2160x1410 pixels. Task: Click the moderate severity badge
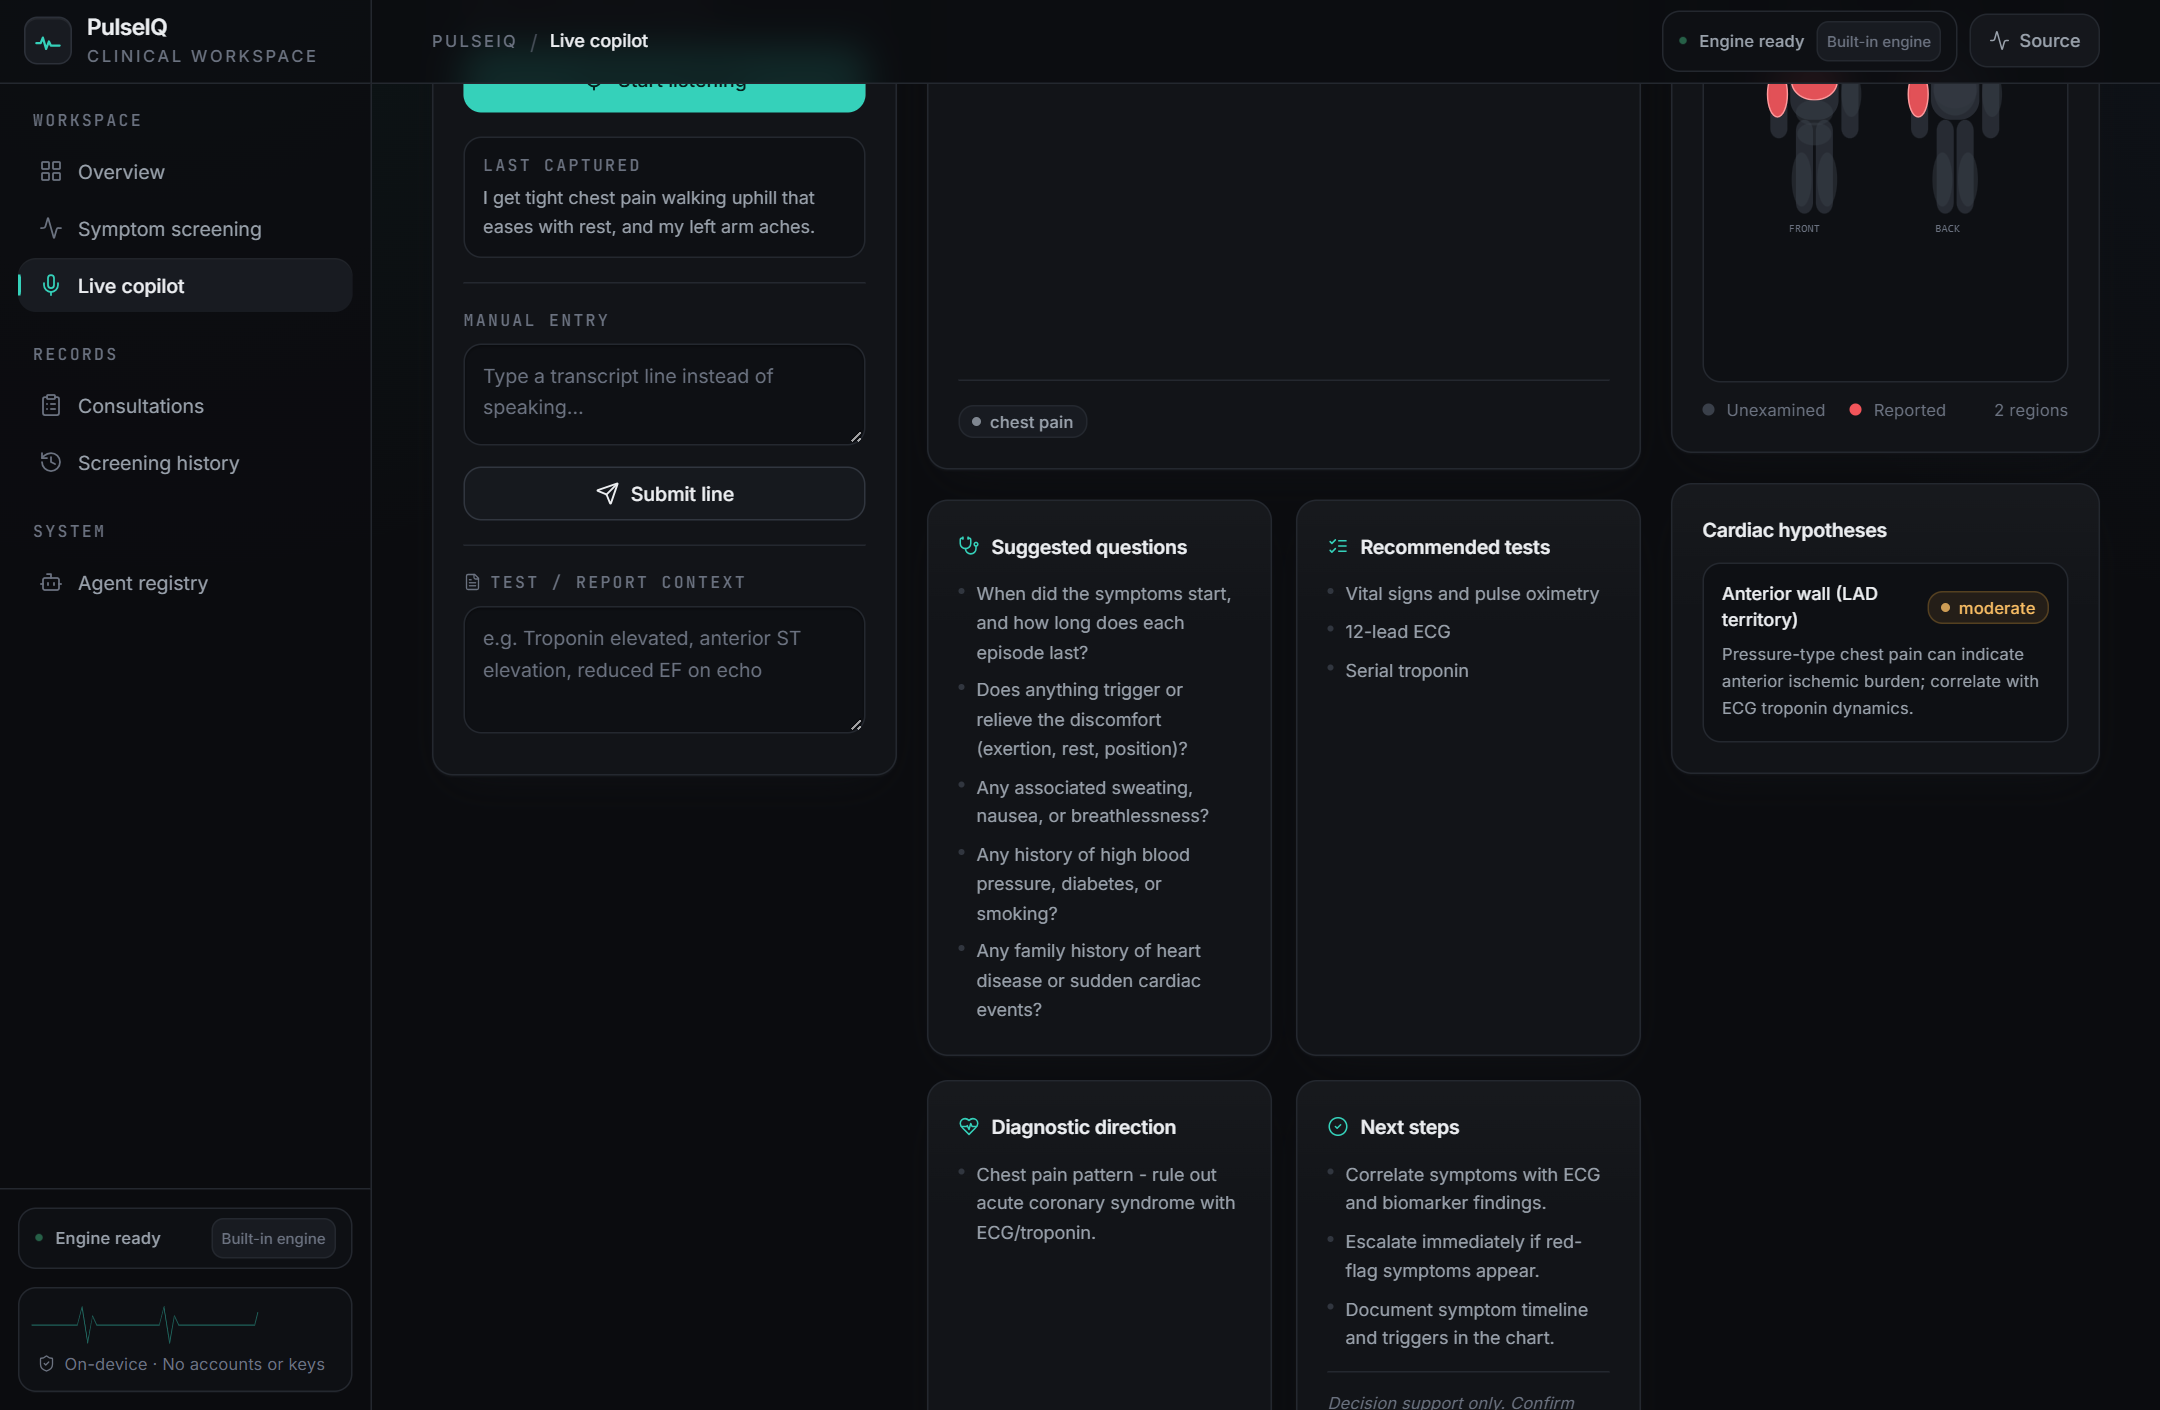pyautogui.click(x=1987, y=607)
